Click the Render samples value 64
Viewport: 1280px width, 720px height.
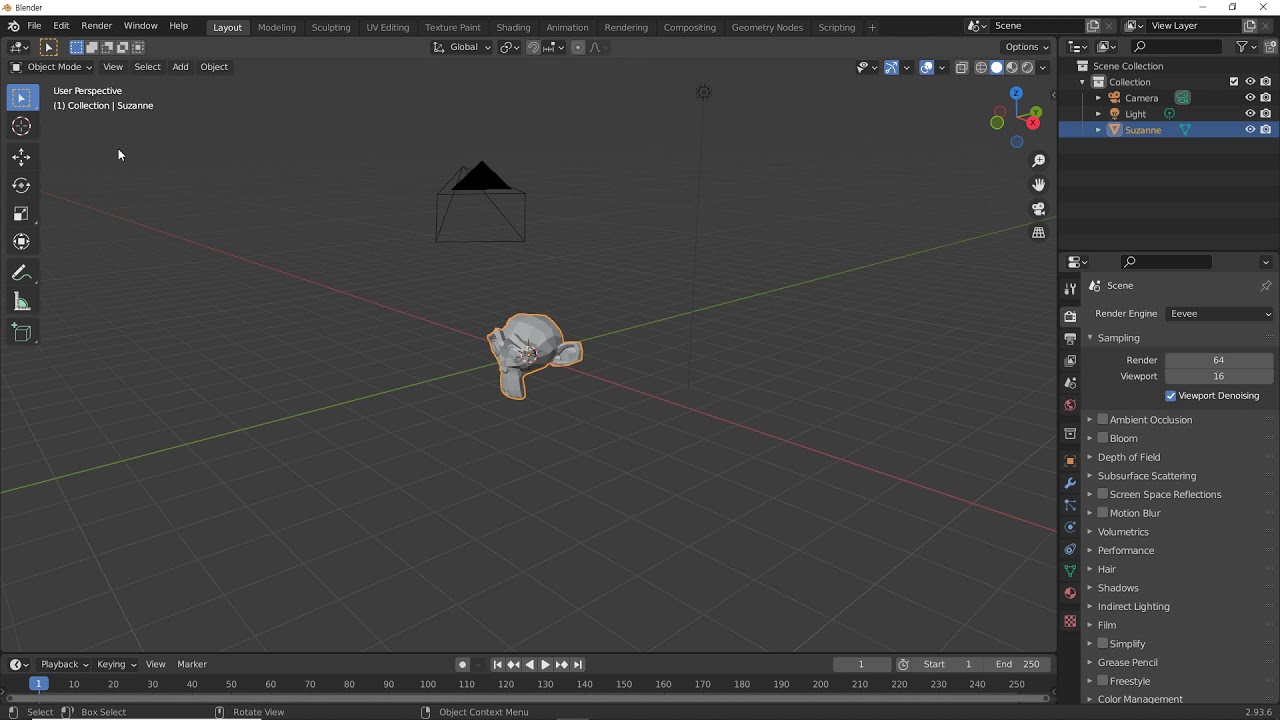(1219, 360)
